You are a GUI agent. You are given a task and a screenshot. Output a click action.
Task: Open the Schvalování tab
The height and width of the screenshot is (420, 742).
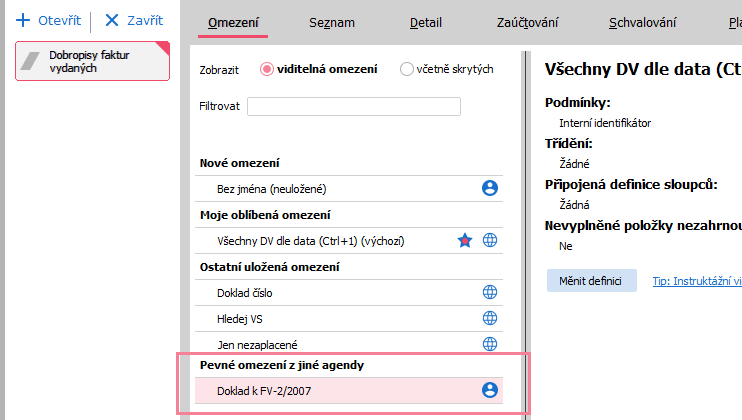642,23
